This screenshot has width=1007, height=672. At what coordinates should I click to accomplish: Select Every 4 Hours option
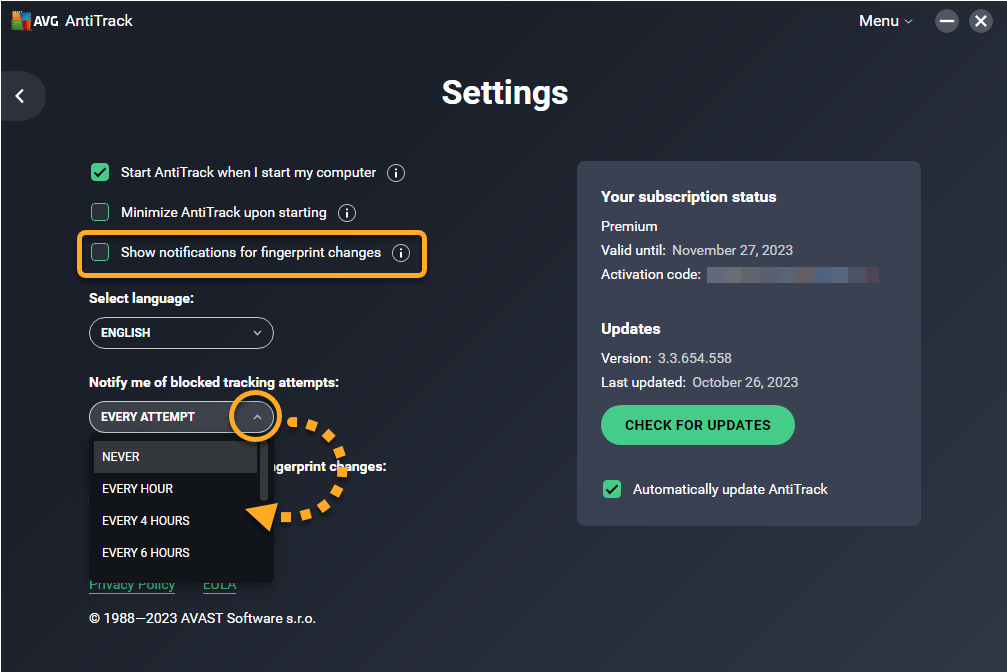click(175, 521)
